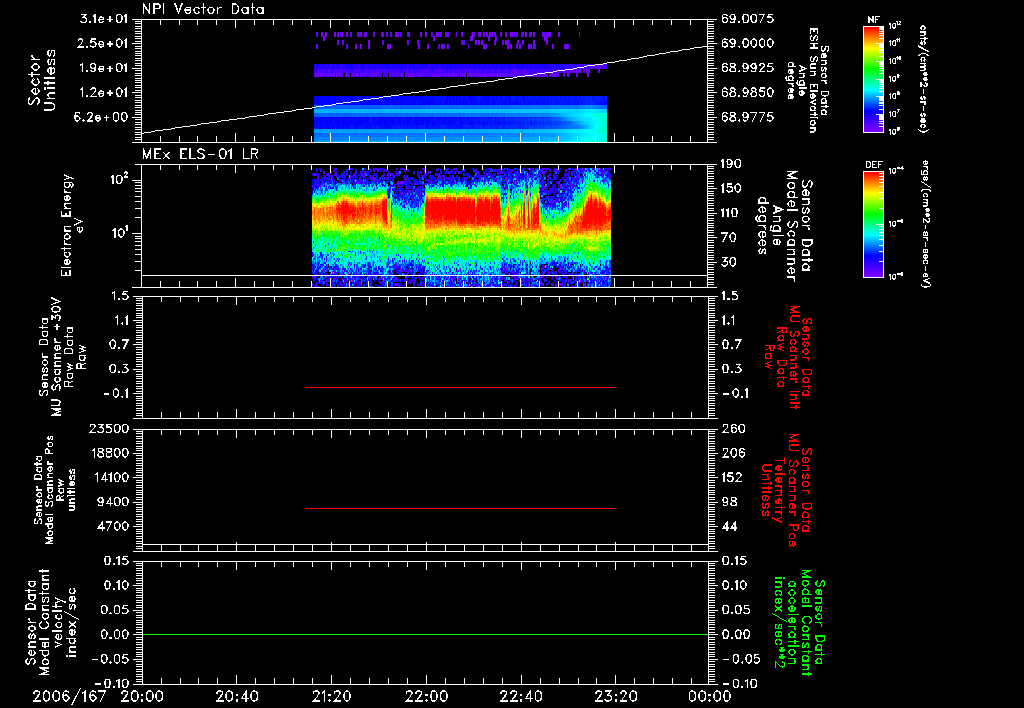Screen dimensions: 1024x708
Task: Select the "MEx ELS-01 LR" panel title
Action: click(200, 154)
